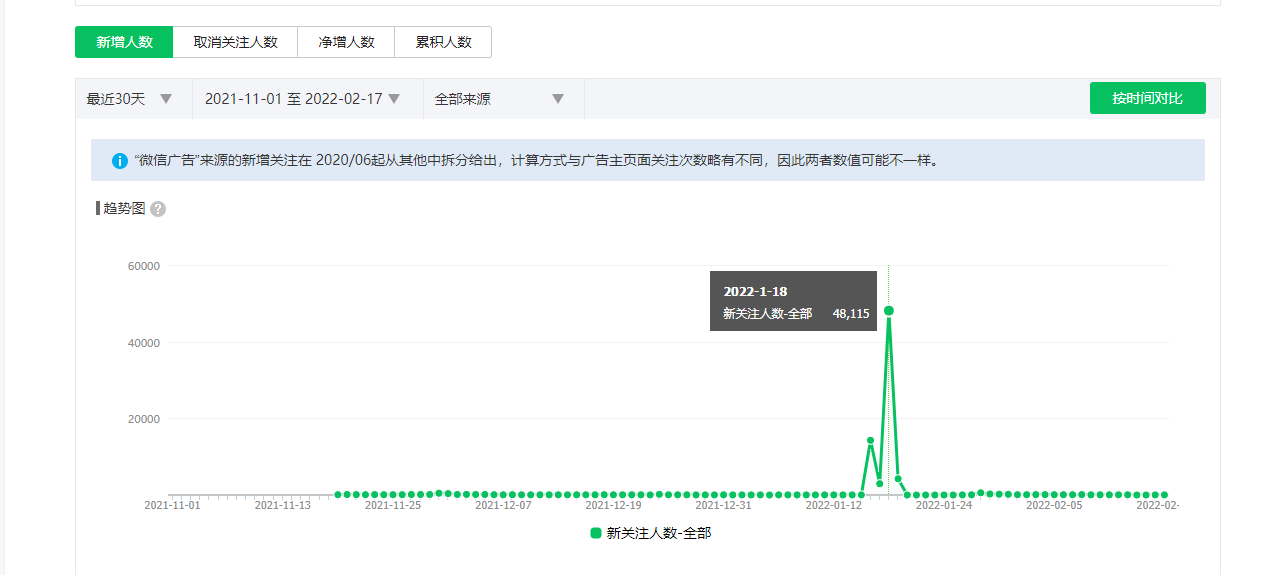This screenshot has height=575, width=1263.
Task: Open the 累积人数 tab
Action: pyautogui.click(x=443, y=42)
